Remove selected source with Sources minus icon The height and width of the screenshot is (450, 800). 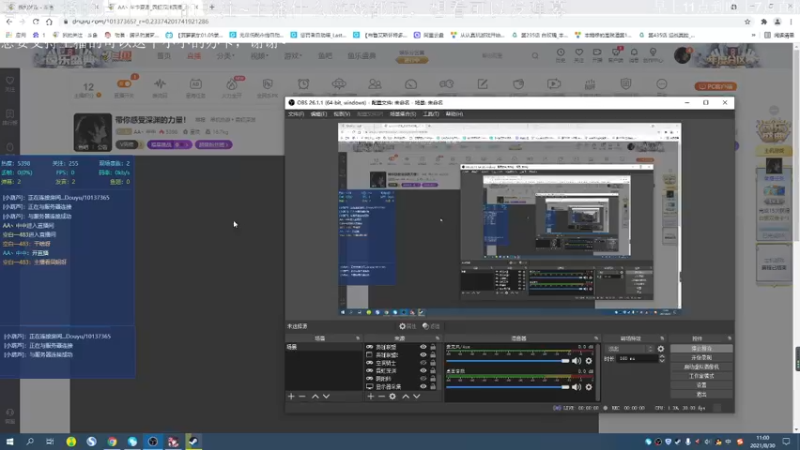pyautogui.click(x=382, y=396)
